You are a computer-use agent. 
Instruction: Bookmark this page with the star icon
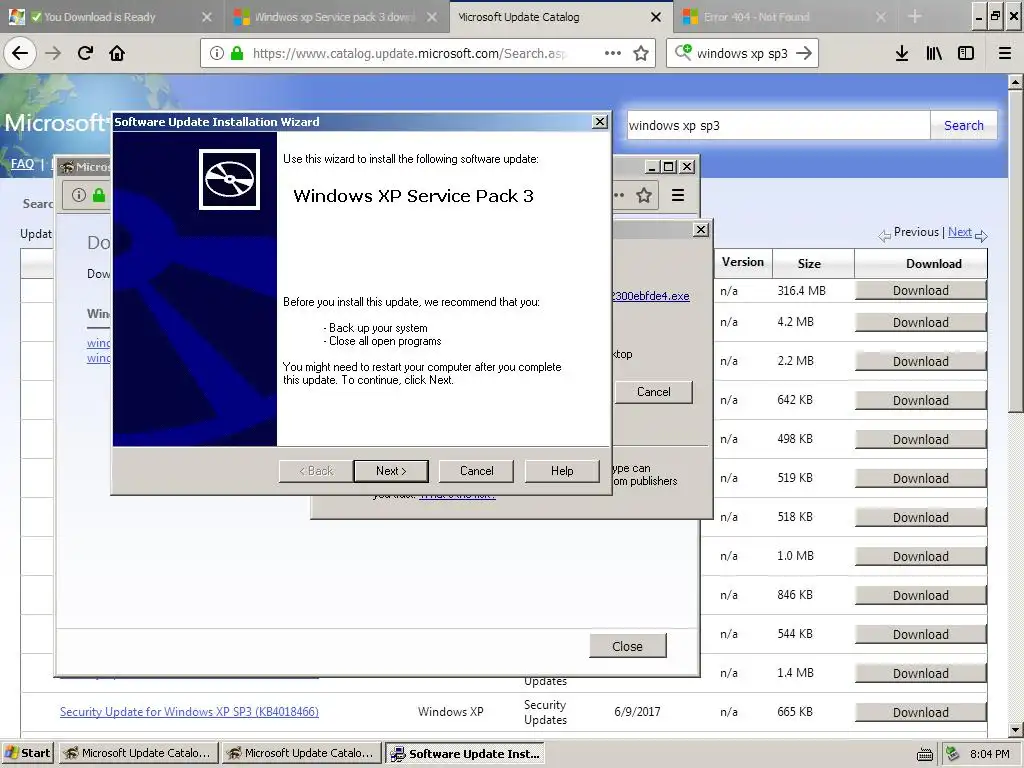641,53
